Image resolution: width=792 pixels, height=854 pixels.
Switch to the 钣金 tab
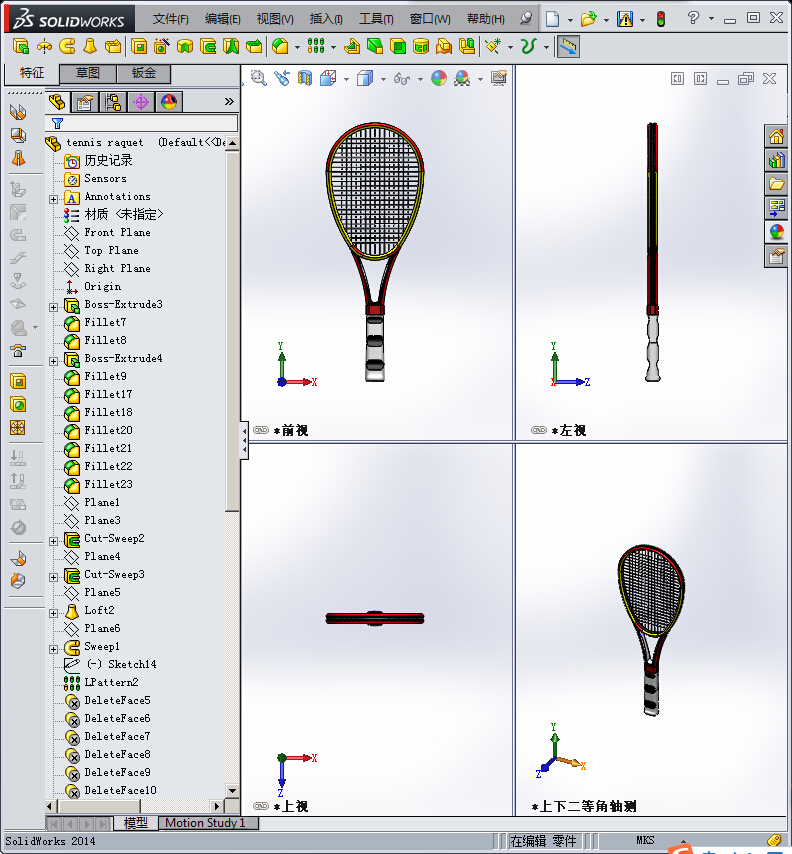click(x=144, y=73)
